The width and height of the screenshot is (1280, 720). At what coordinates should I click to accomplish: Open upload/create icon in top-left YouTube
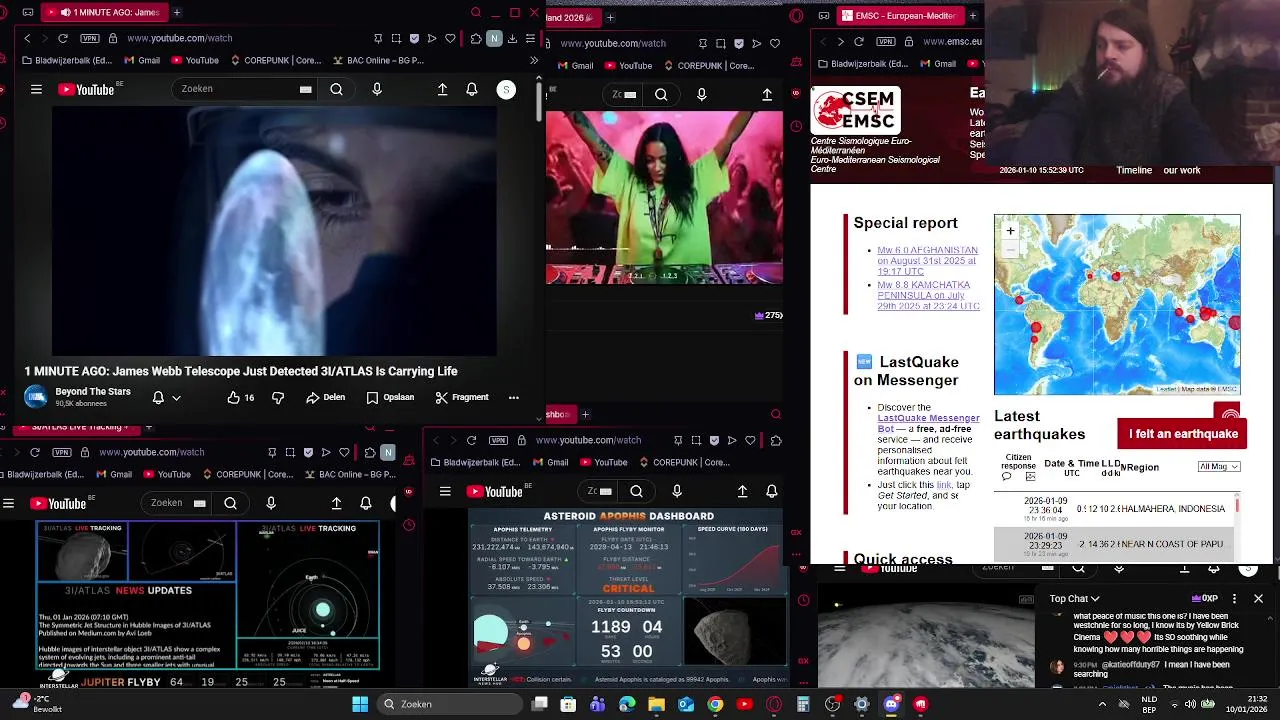(442, 89)
